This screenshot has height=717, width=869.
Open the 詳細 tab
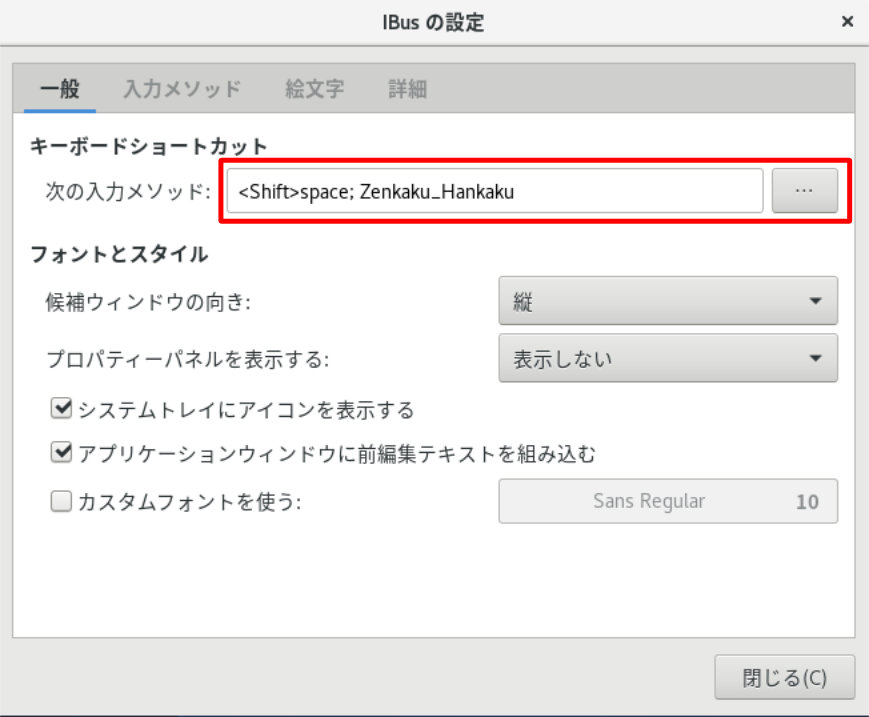point(407,89)
